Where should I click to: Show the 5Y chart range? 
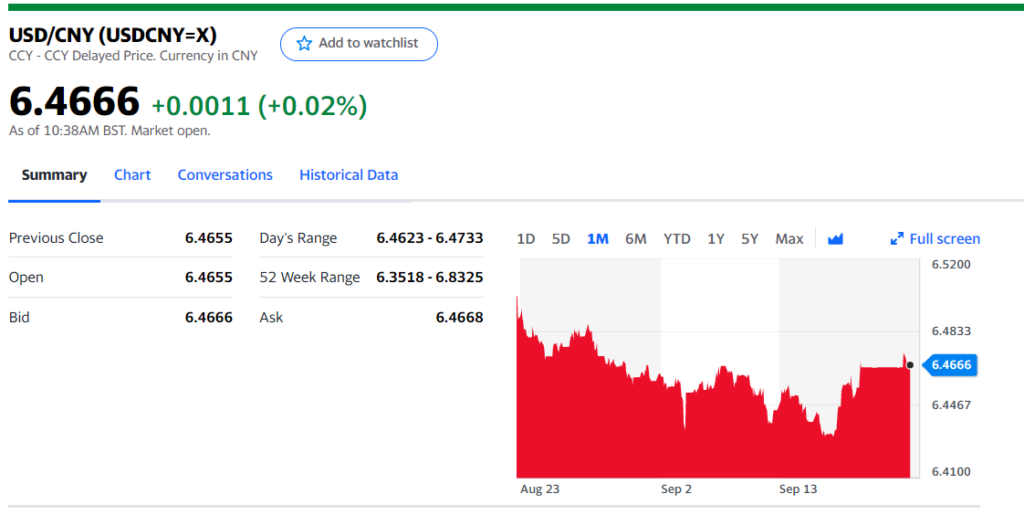[x=750, y=239]
